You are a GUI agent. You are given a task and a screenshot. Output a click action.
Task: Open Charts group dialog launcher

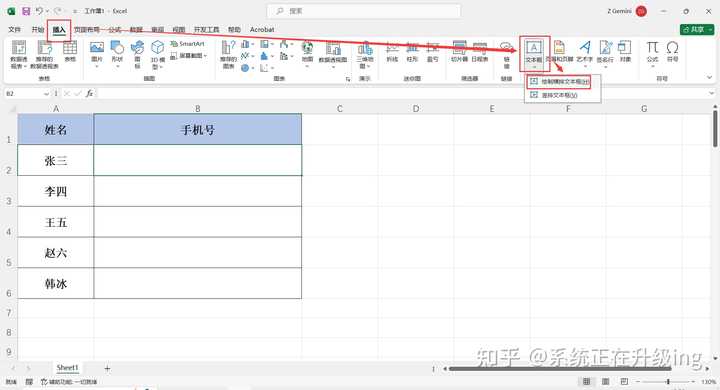(x=348, y=79)
